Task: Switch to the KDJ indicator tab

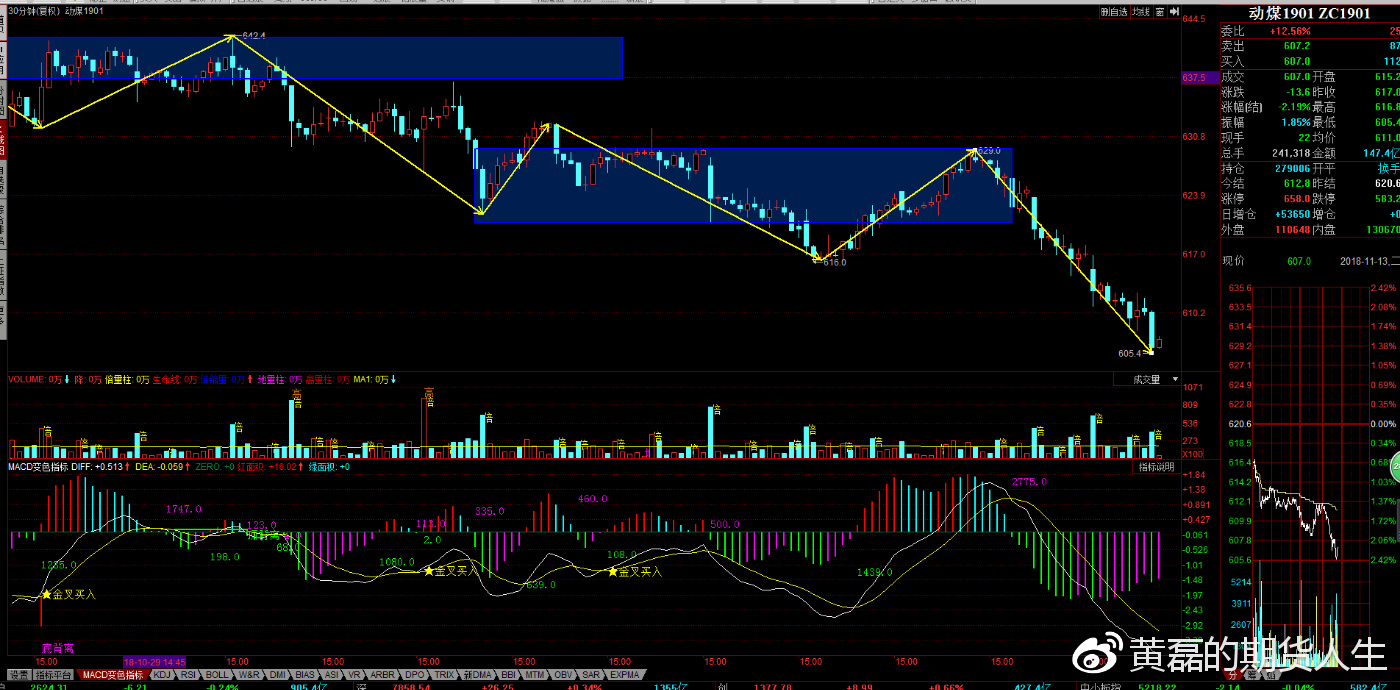Action: tap(162, 675)
